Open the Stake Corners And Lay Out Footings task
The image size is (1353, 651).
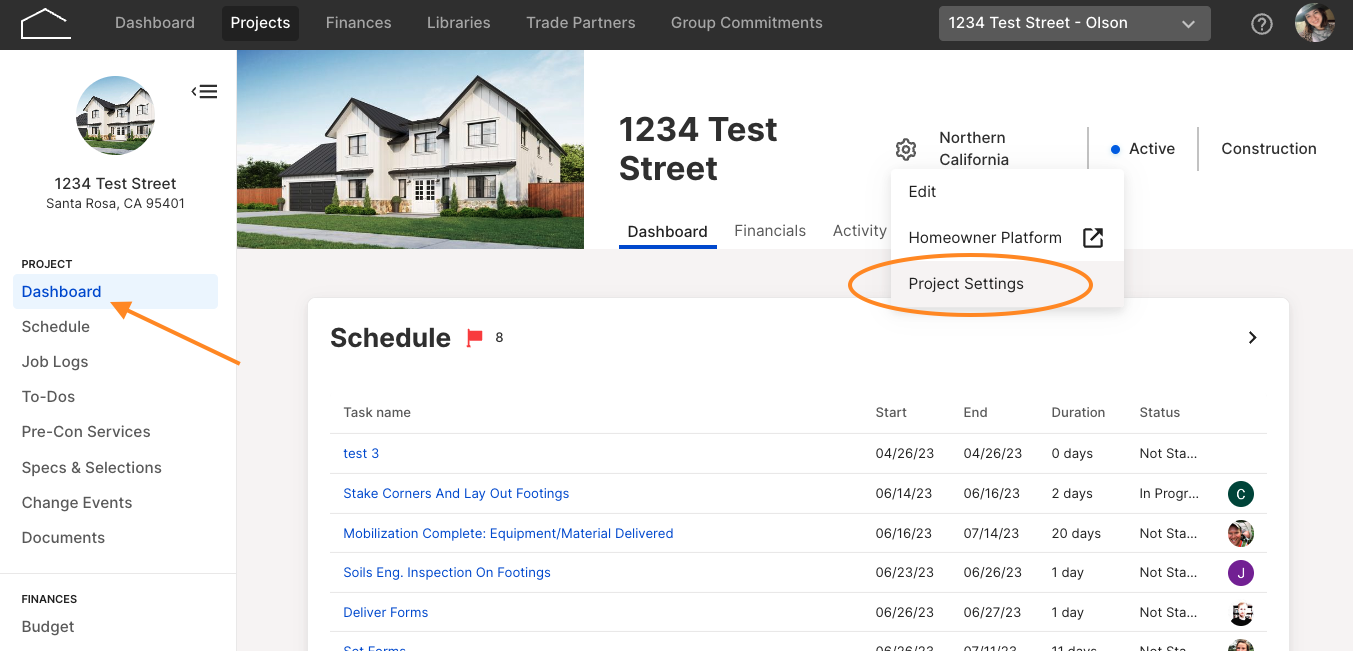click(456, 493)
